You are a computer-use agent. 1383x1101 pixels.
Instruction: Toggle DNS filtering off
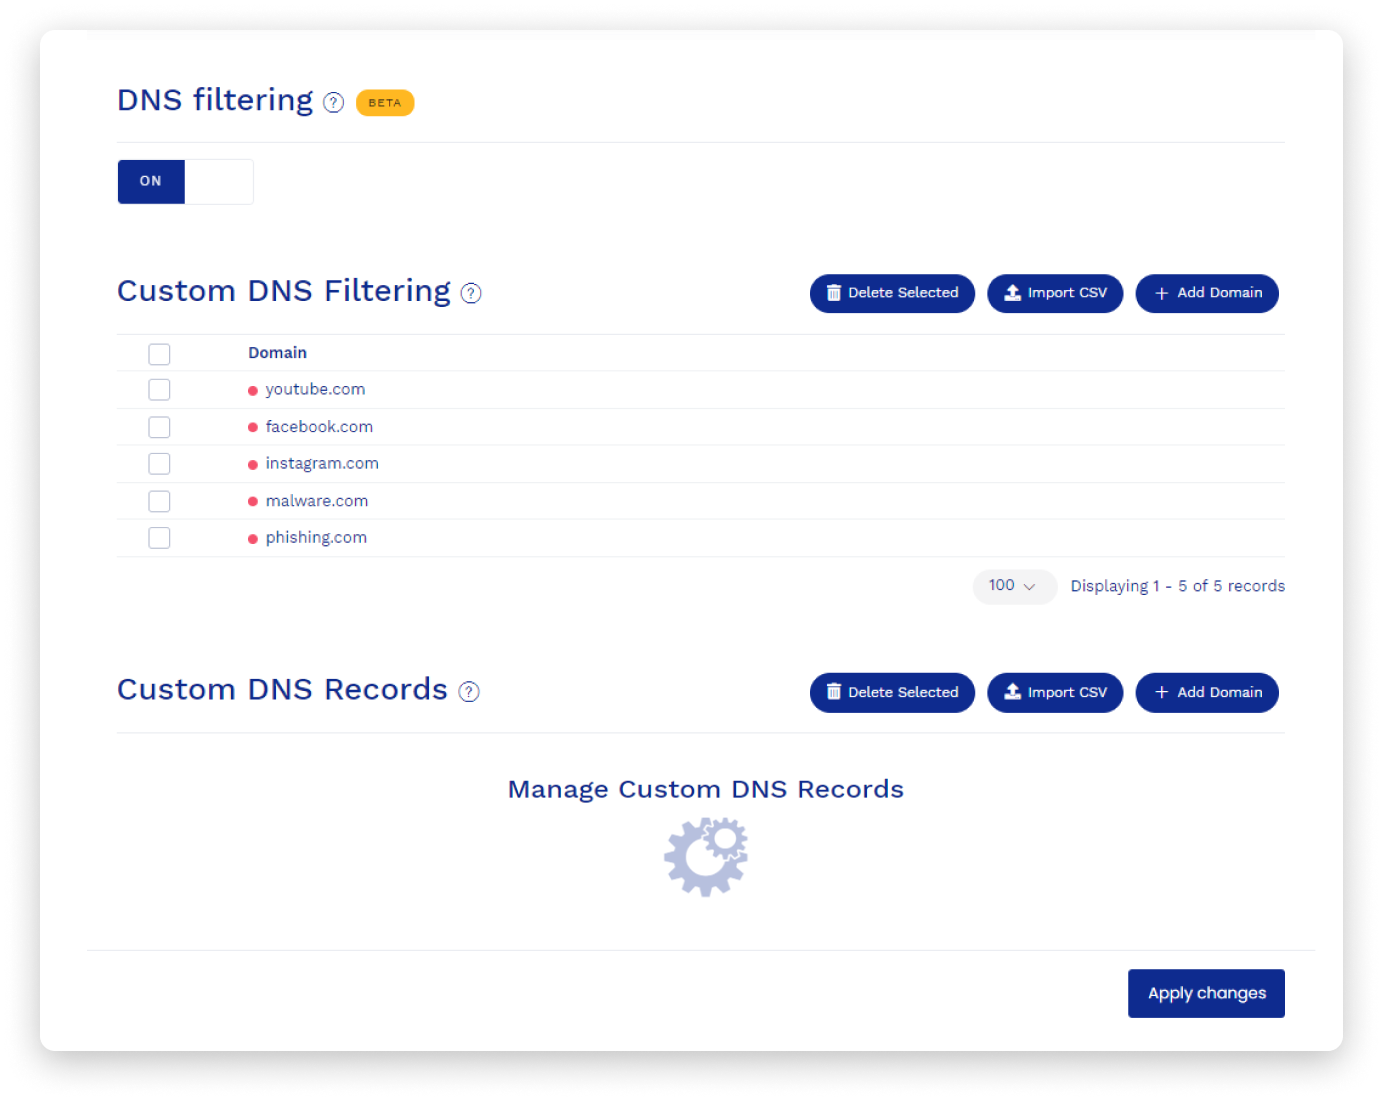pyautogui.click(x=219, y=181)
